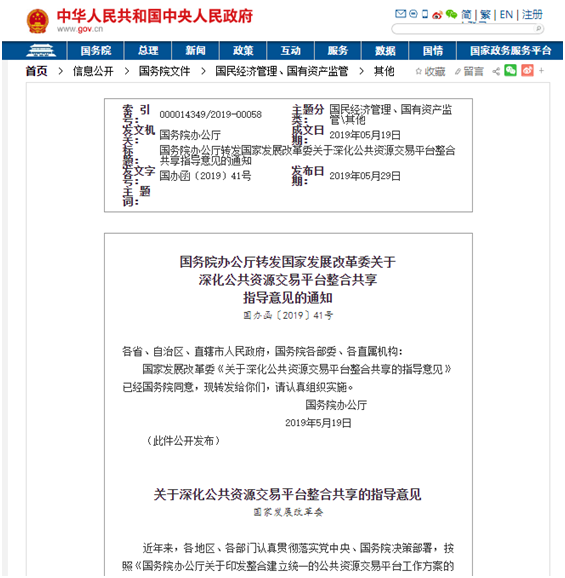
Task: Go to 信息公开 breadcrumb
Action: [93, 71]
